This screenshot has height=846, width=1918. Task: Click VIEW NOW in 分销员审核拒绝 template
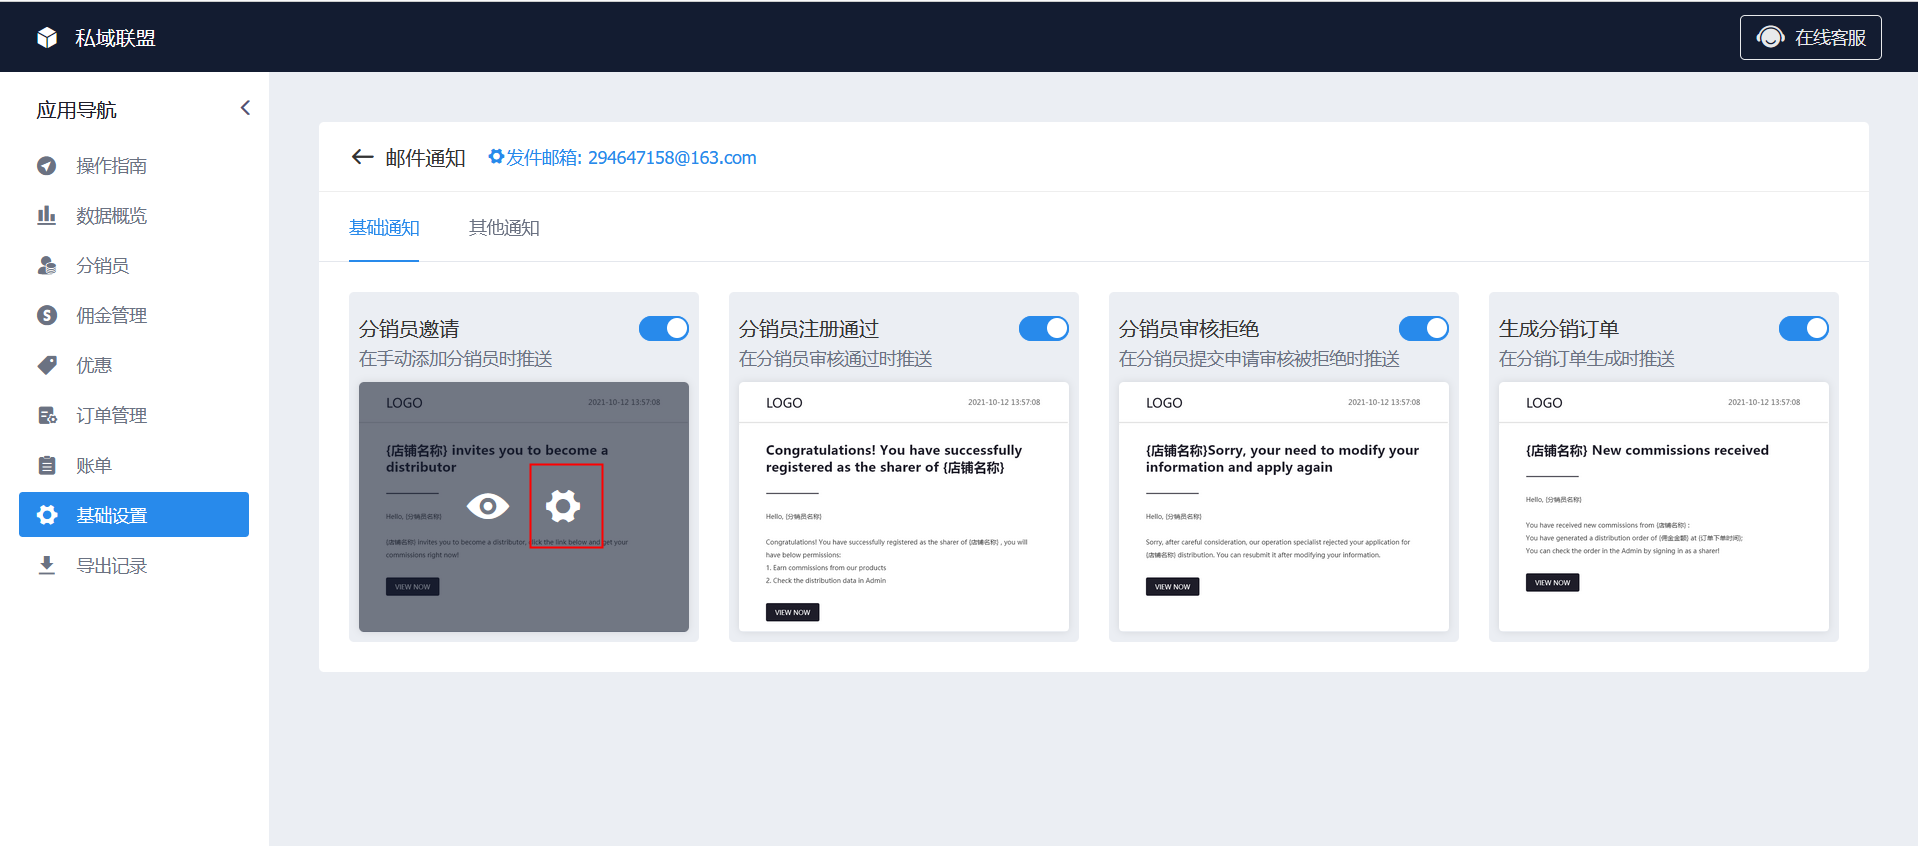pos(1172,586)
